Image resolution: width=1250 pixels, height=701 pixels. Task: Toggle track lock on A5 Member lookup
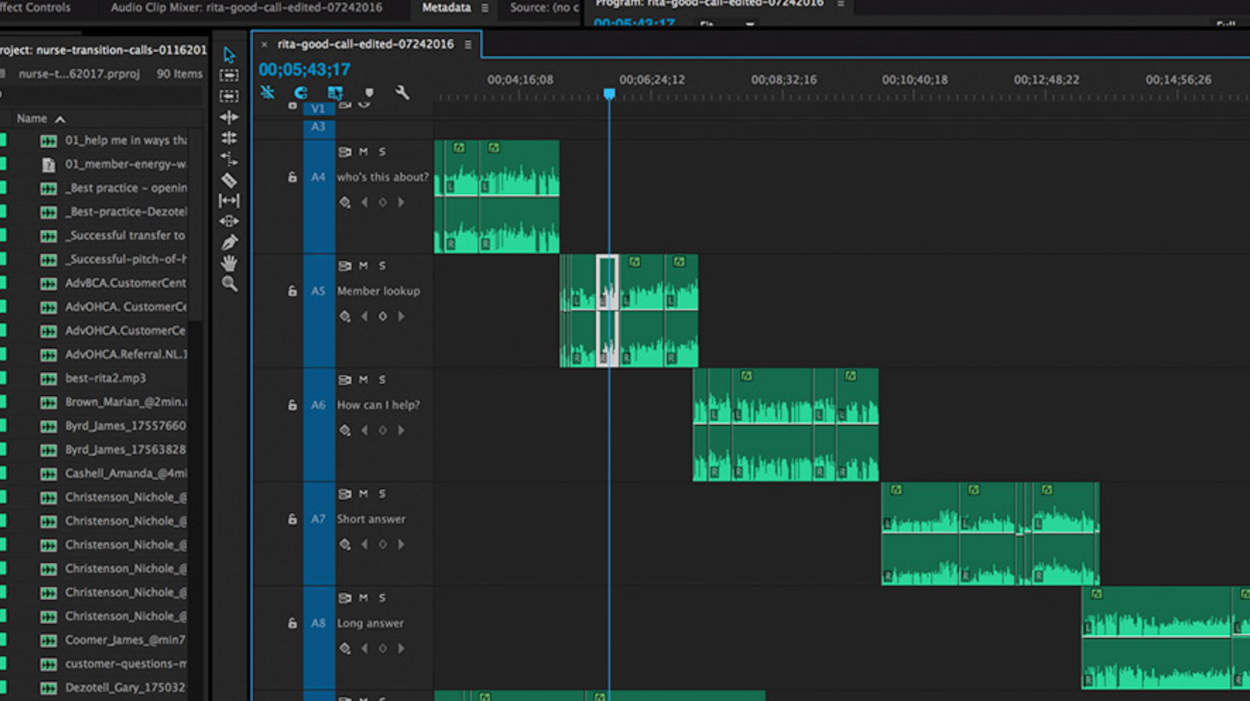click(292, 291)
